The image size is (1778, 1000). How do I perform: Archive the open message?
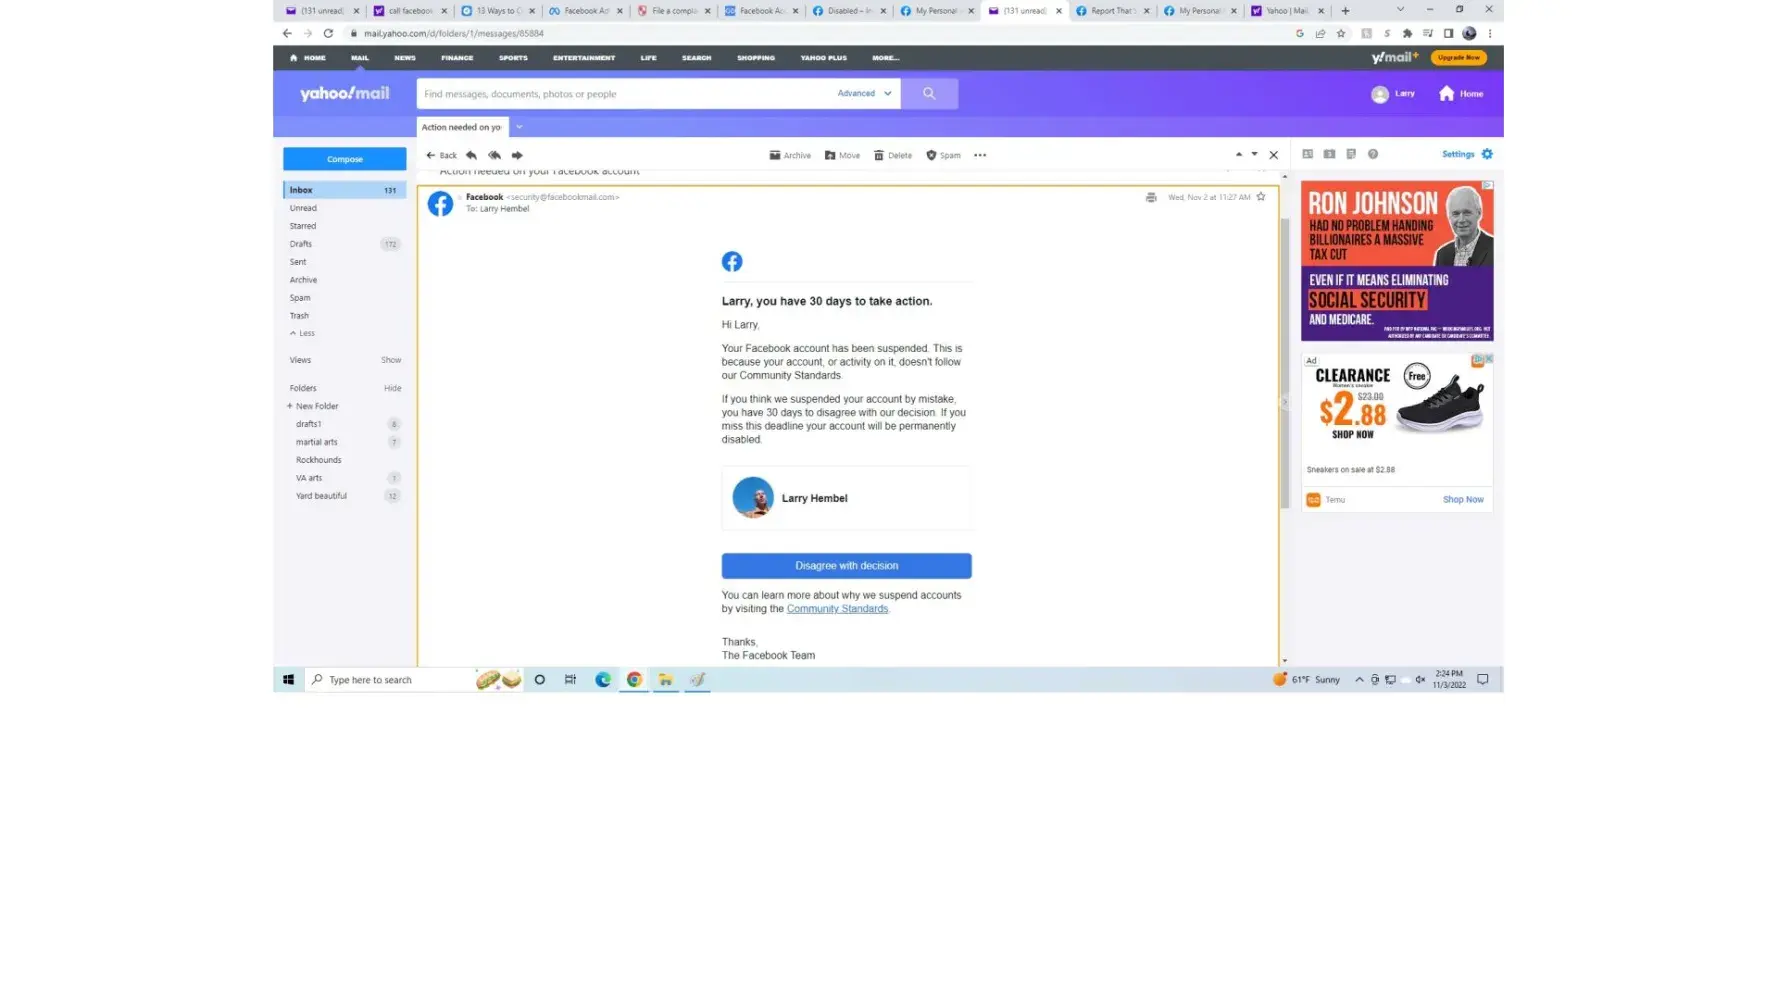click(x=790, y=155)
